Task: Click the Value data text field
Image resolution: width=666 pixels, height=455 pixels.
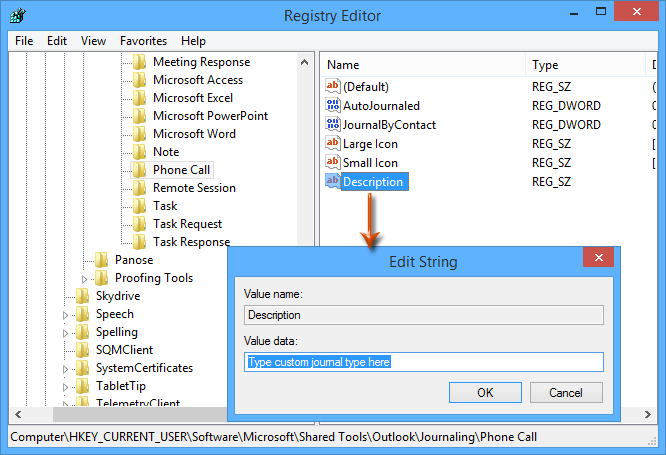Action: point(424,362)
